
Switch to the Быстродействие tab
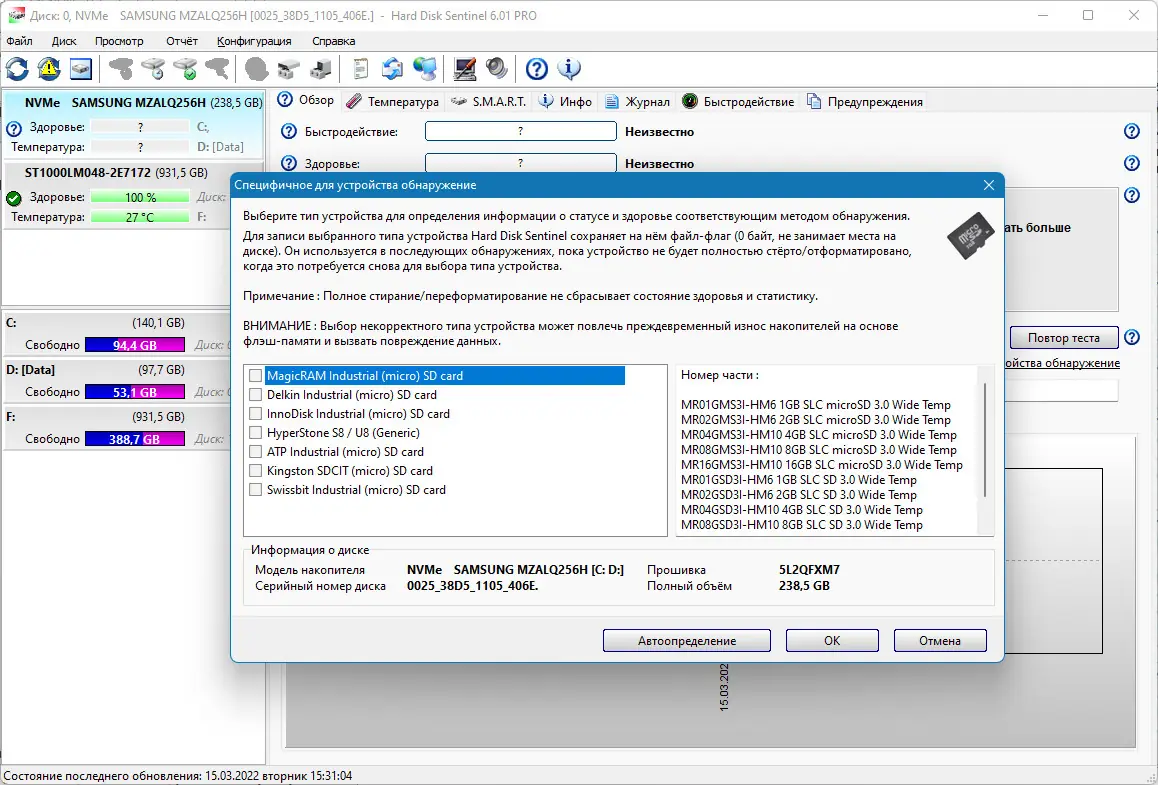739,102
